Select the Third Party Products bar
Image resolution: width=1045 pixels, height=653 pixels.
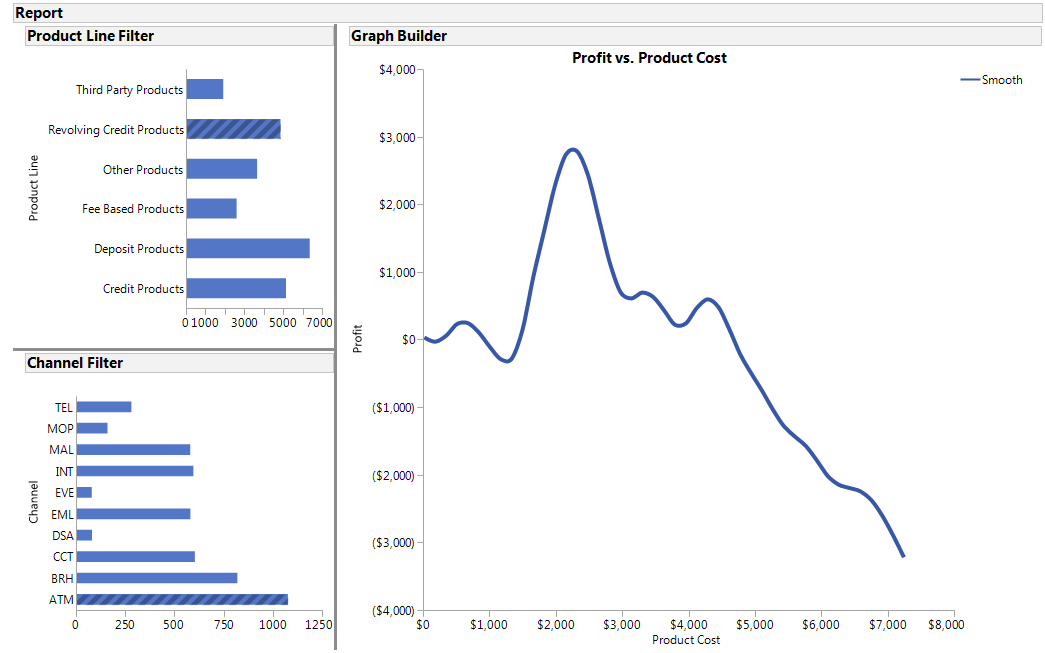205,89
